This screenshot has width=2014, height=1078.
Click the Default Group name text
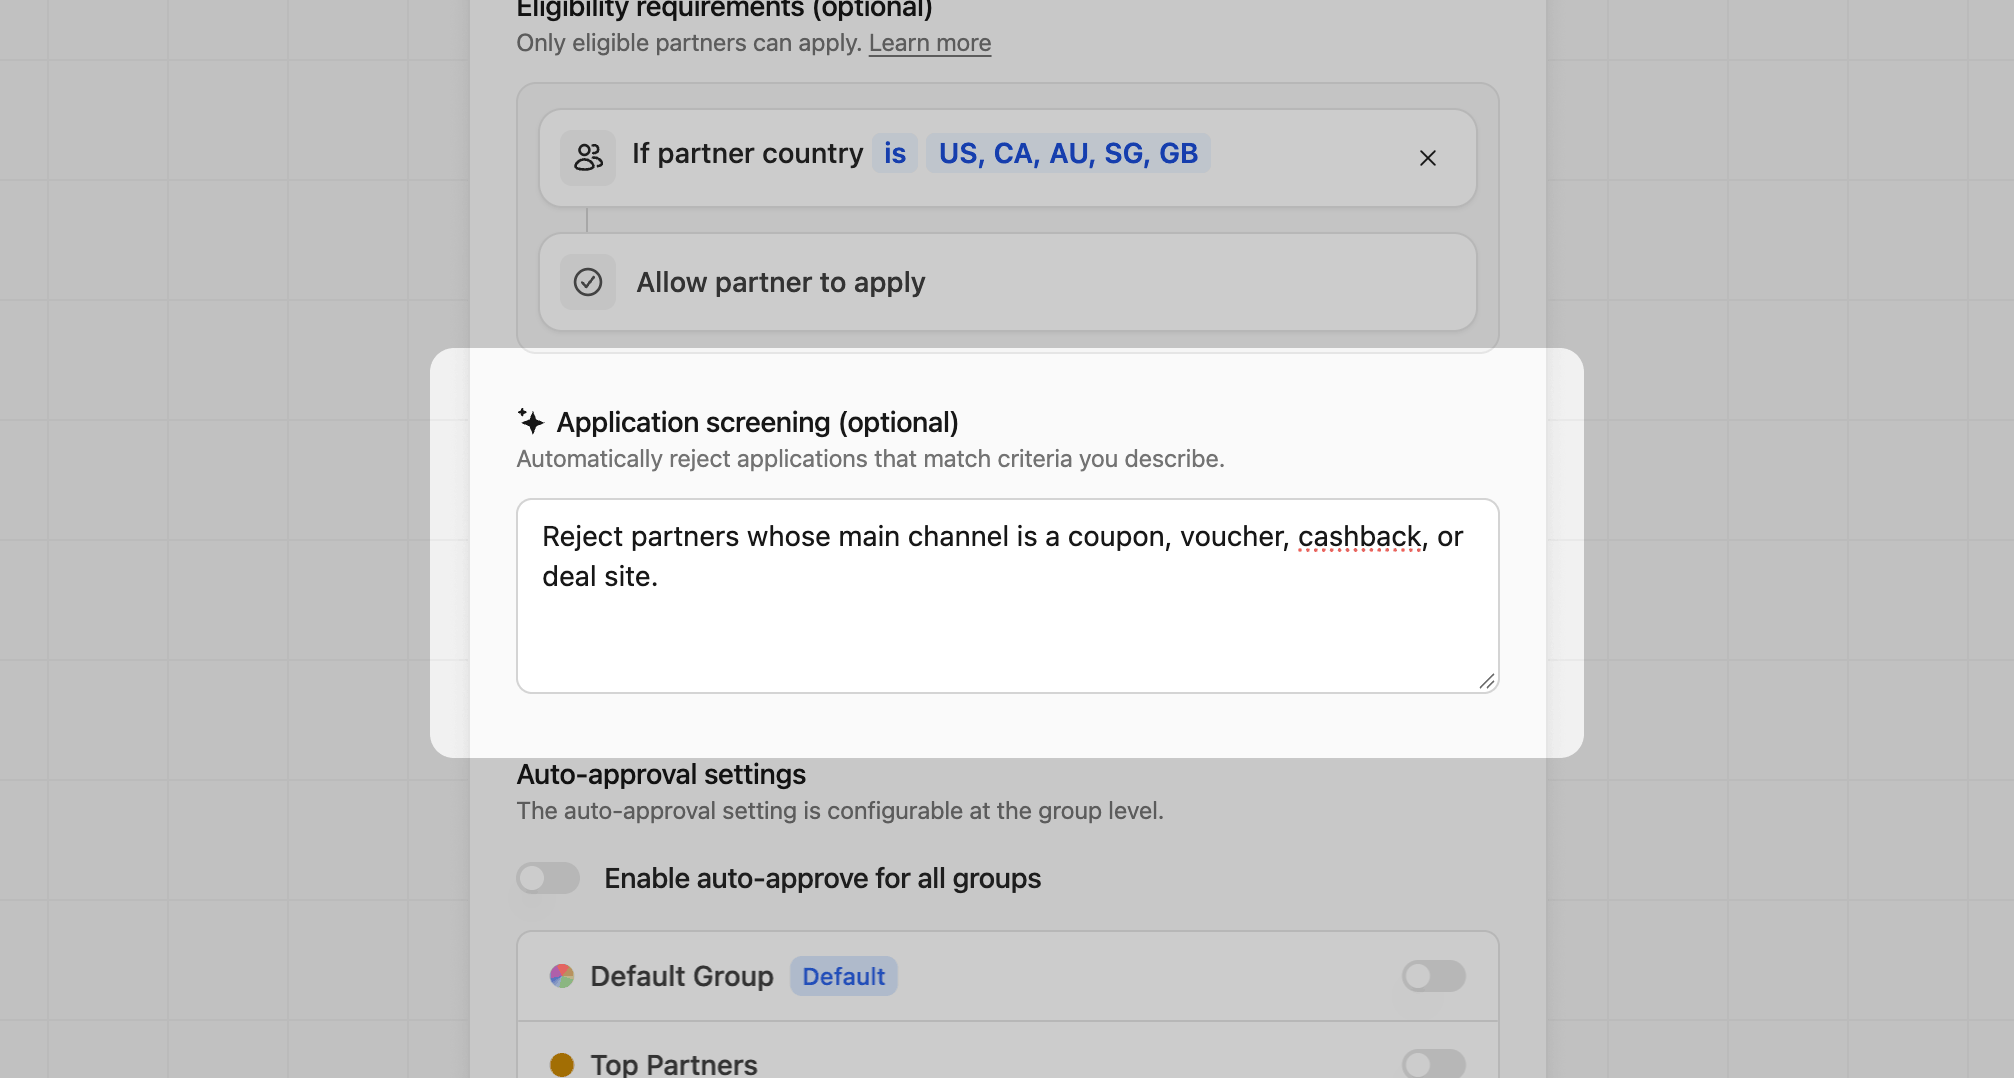[x=682, y=976]
